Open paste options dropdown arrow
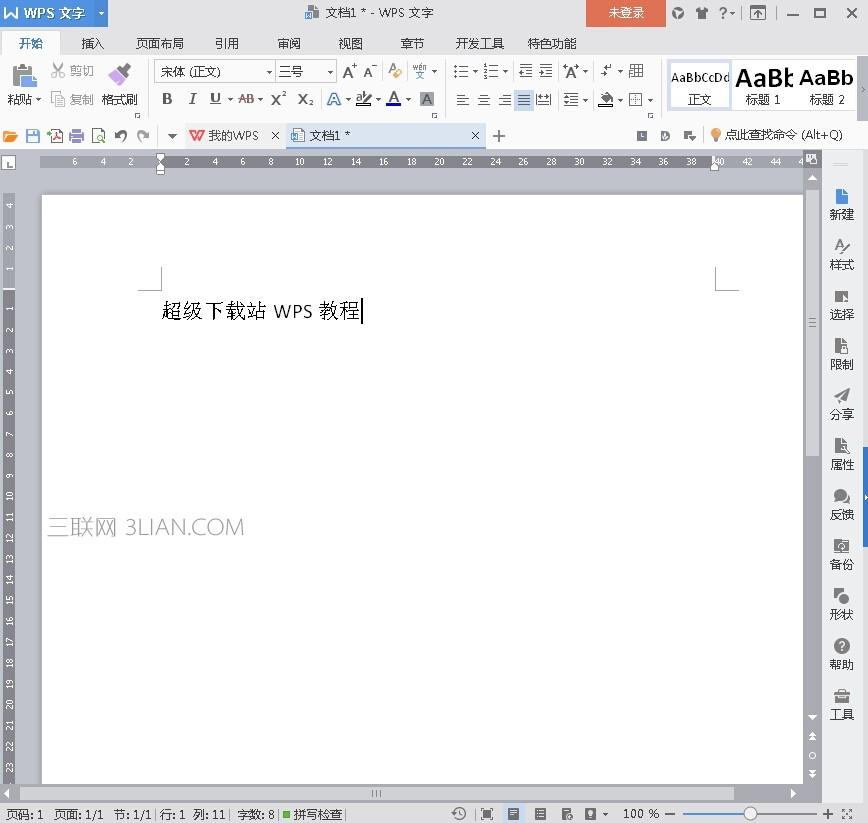 coord(38,100)
